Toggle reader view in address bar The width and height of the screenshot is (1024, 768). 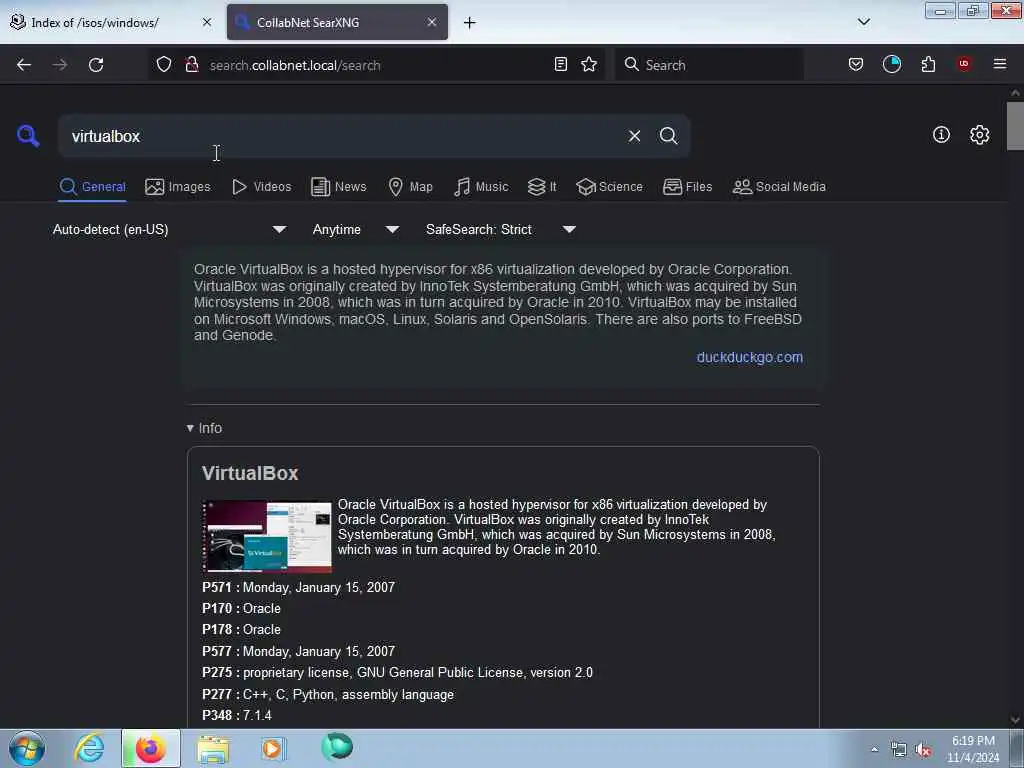pyautogui.click(x=560, y=64)
